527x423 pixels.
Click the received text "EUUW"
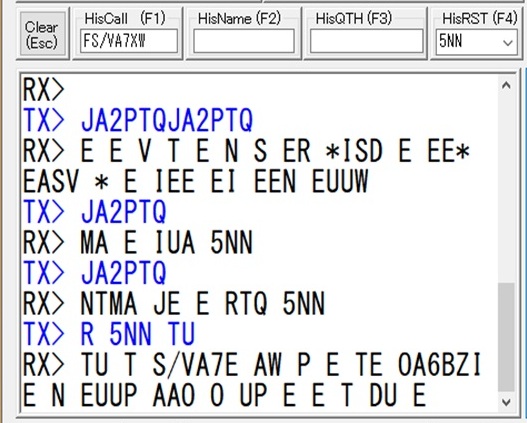coord(340,181)
